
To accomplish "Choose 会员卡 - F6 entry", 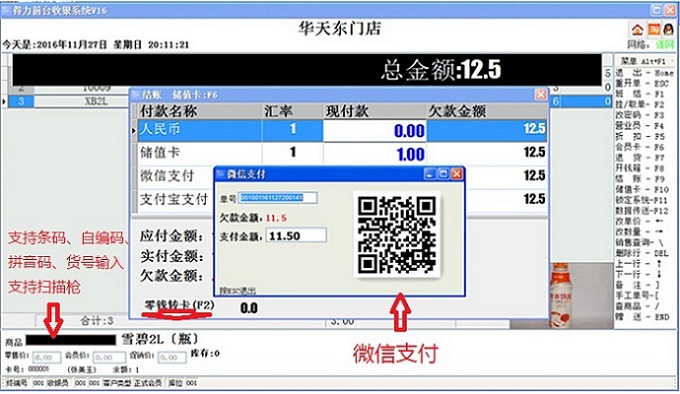I will (x=640, y=147).
